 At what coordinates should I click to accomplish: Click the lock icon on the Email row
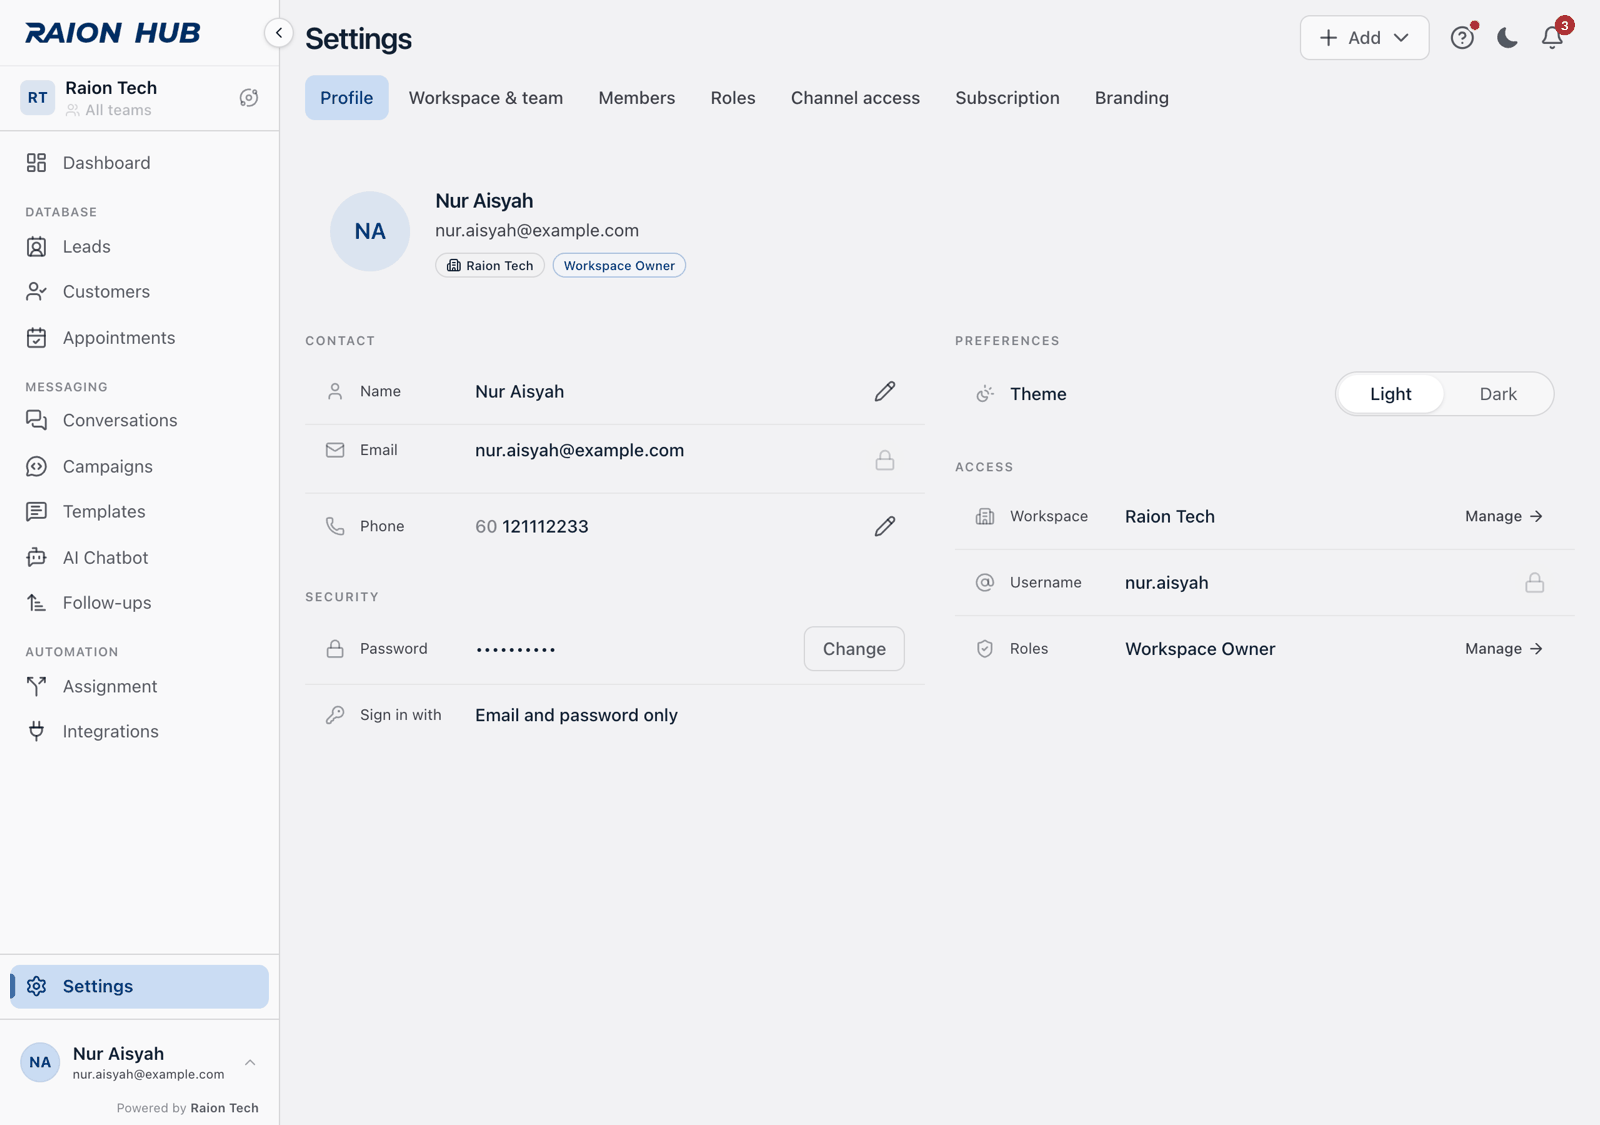coord(885,460)
